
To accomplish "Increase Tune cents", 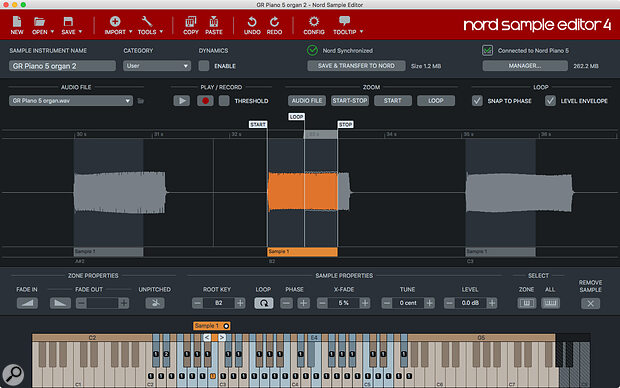I will tap(429, 303).
